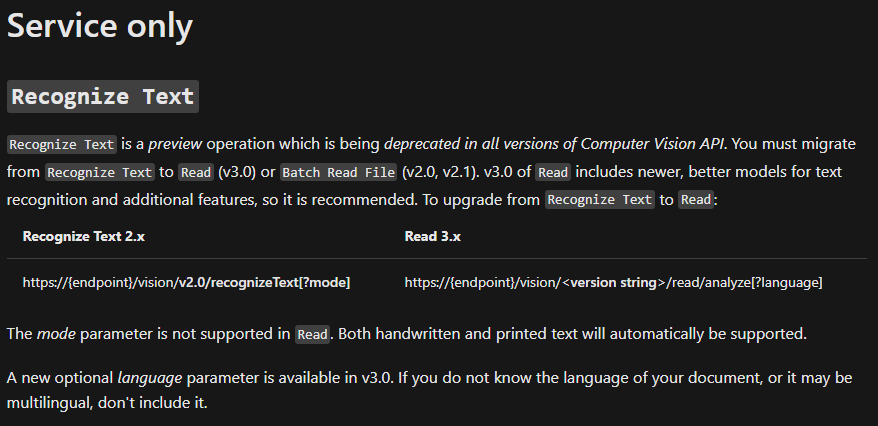Click the v2.0 recognizeText endpoint URL cell
The width and height of the screenshot is (878, 426).
point(186,283)
